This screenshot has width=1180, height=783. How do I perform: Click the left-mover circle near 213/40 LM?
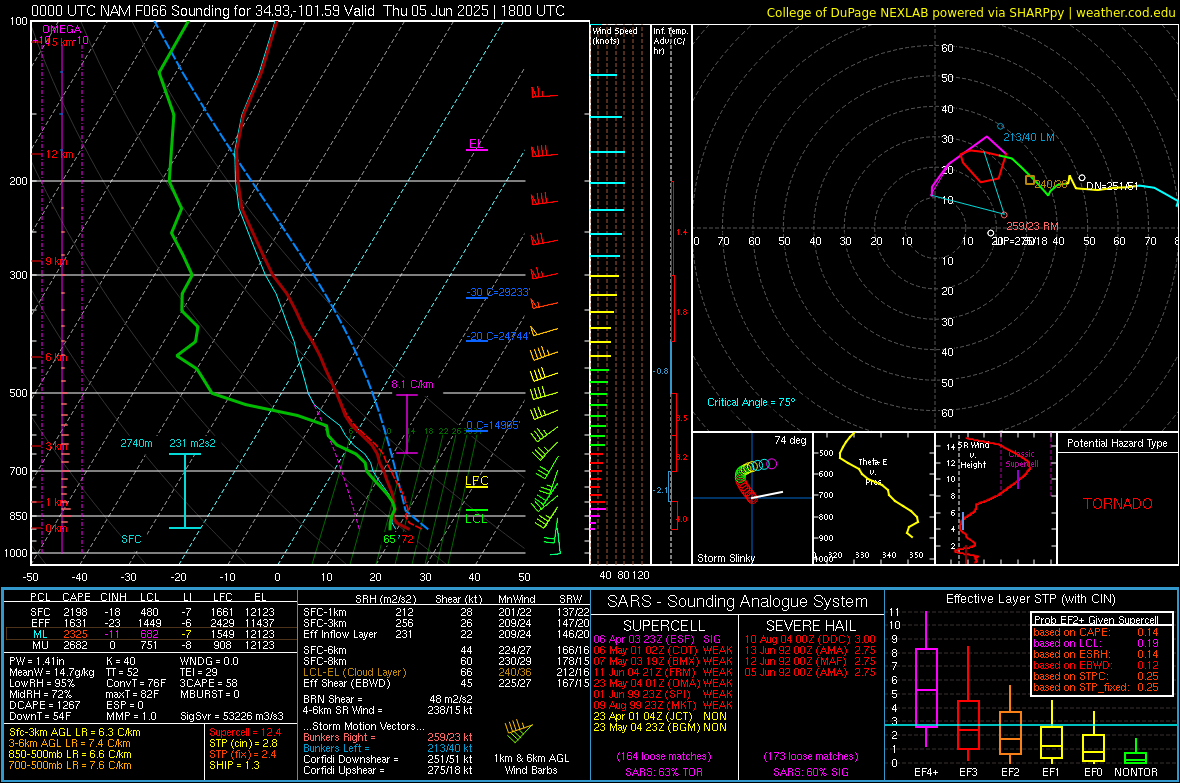(x=1000, y=126)
